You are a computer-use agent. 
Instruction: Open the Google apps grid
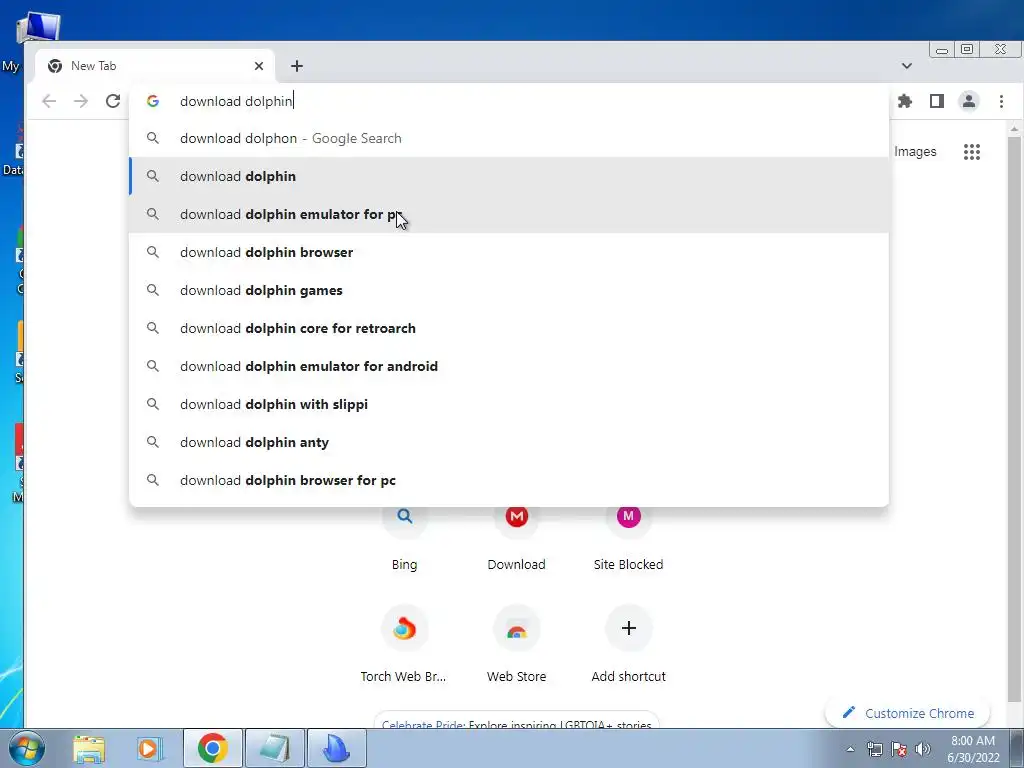click(x=972, y=152)
